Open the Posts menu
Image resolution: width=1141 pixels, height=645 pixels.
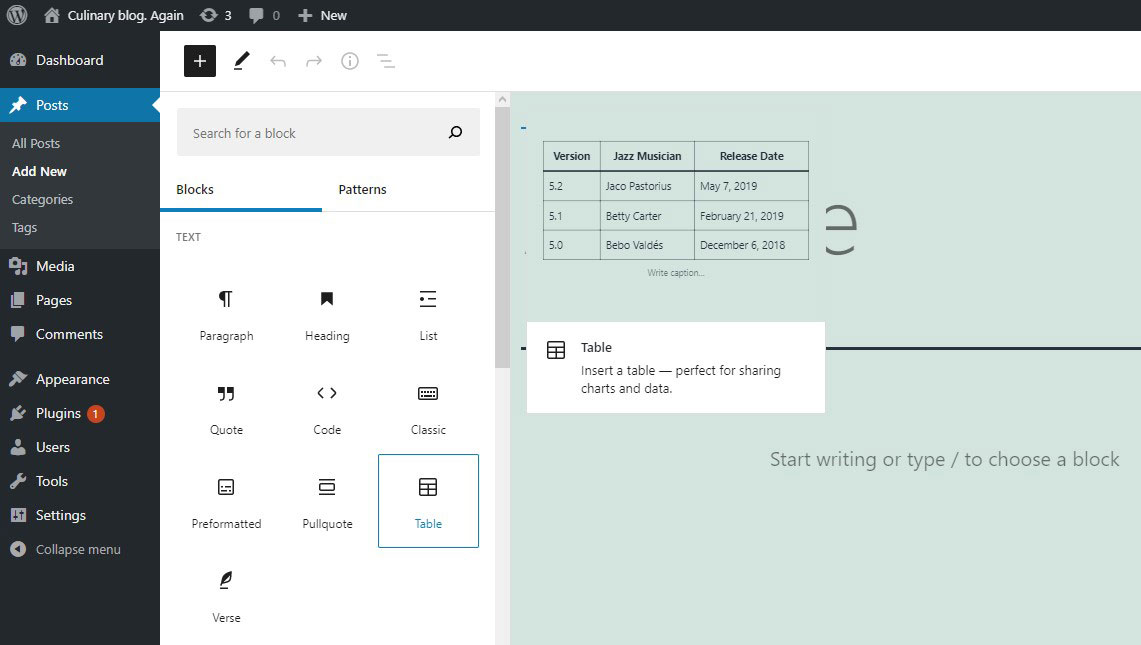[79, 106]
